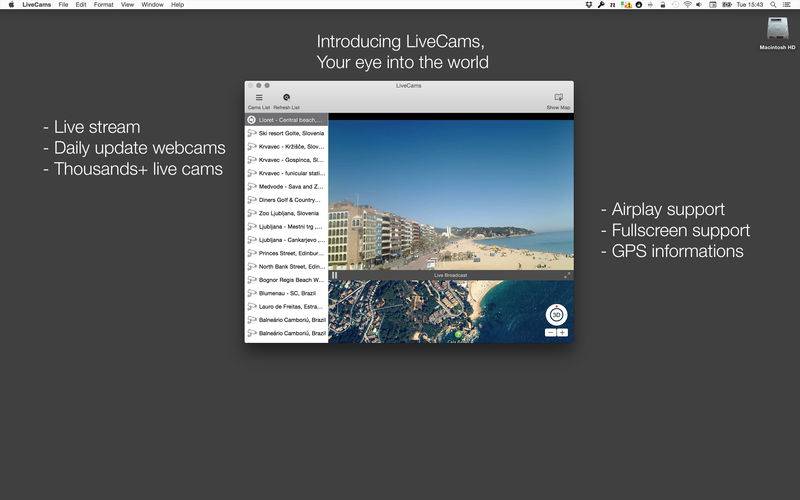Screen dimensions: 800x500
Task: Click camera icon beside Lauro de Freitas
Action: [252, 306]
